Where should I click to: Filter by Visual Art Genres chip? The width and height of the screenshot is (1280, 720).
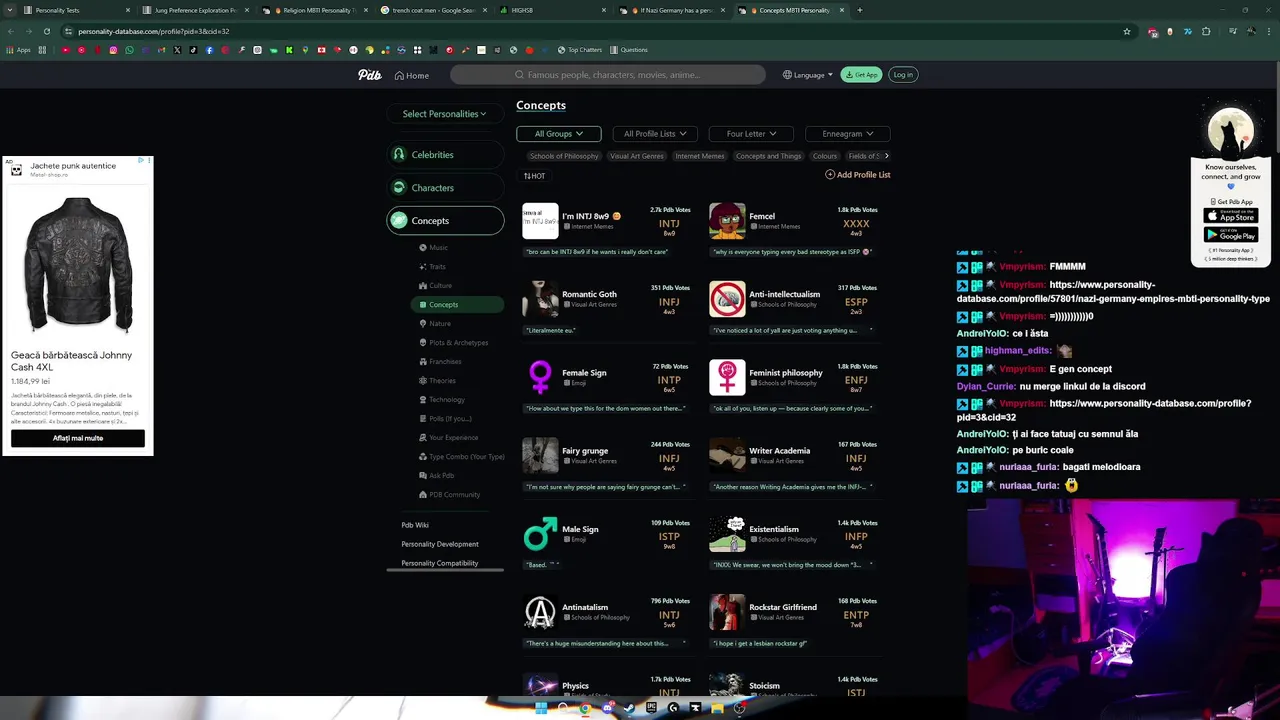click(x=637, y=156)
